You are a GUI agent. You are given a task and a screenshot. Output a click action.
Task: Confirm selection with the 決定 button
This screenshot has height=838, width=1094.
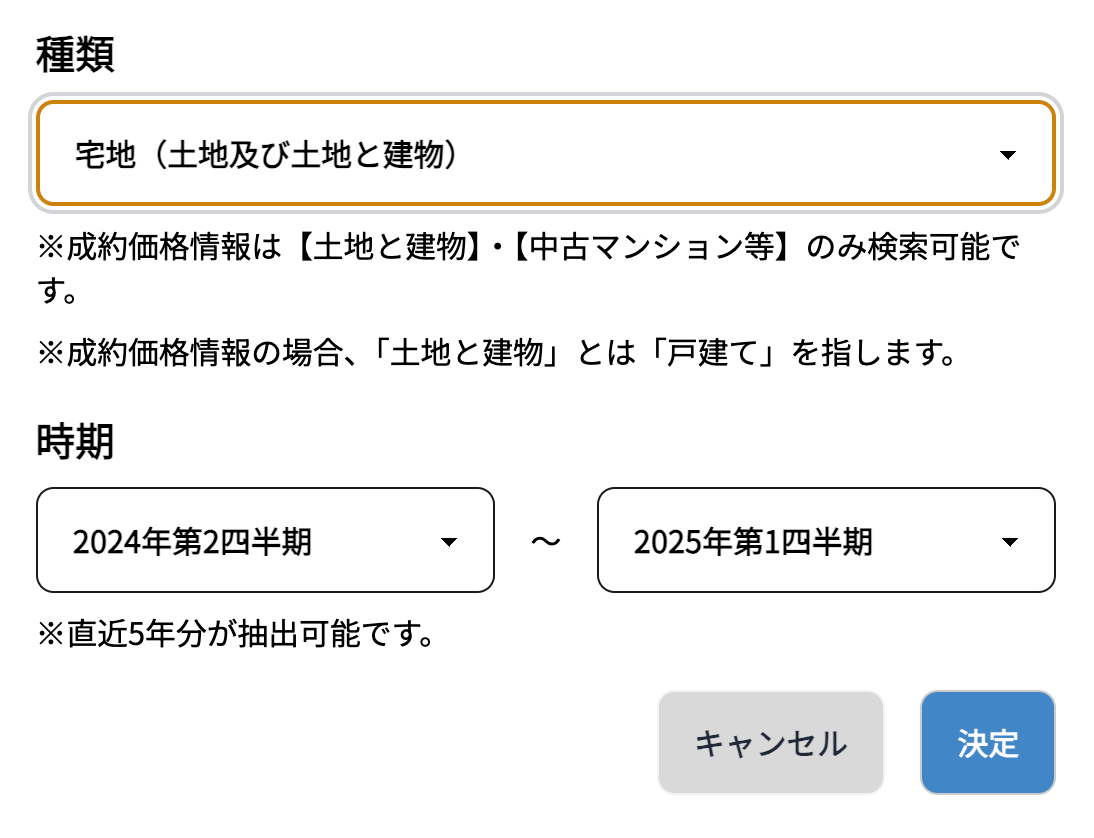987,743
